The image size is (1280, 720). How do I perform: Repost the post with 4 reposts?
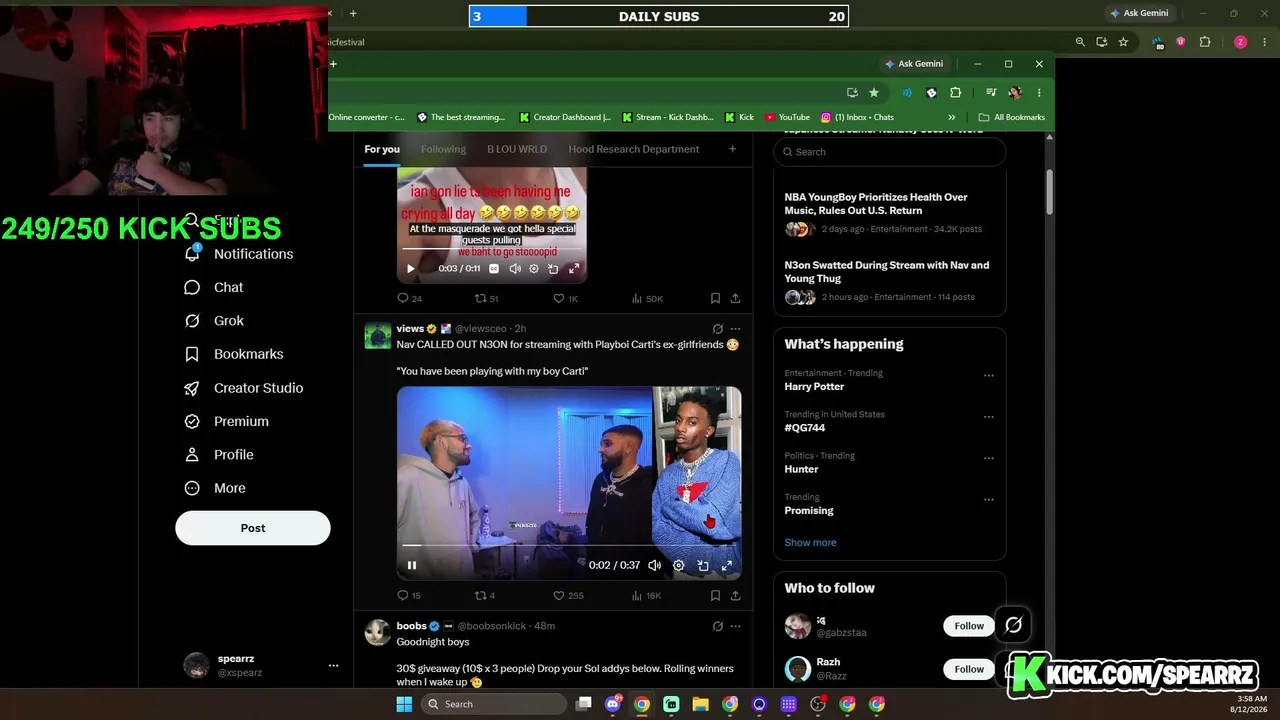point(485,595)
